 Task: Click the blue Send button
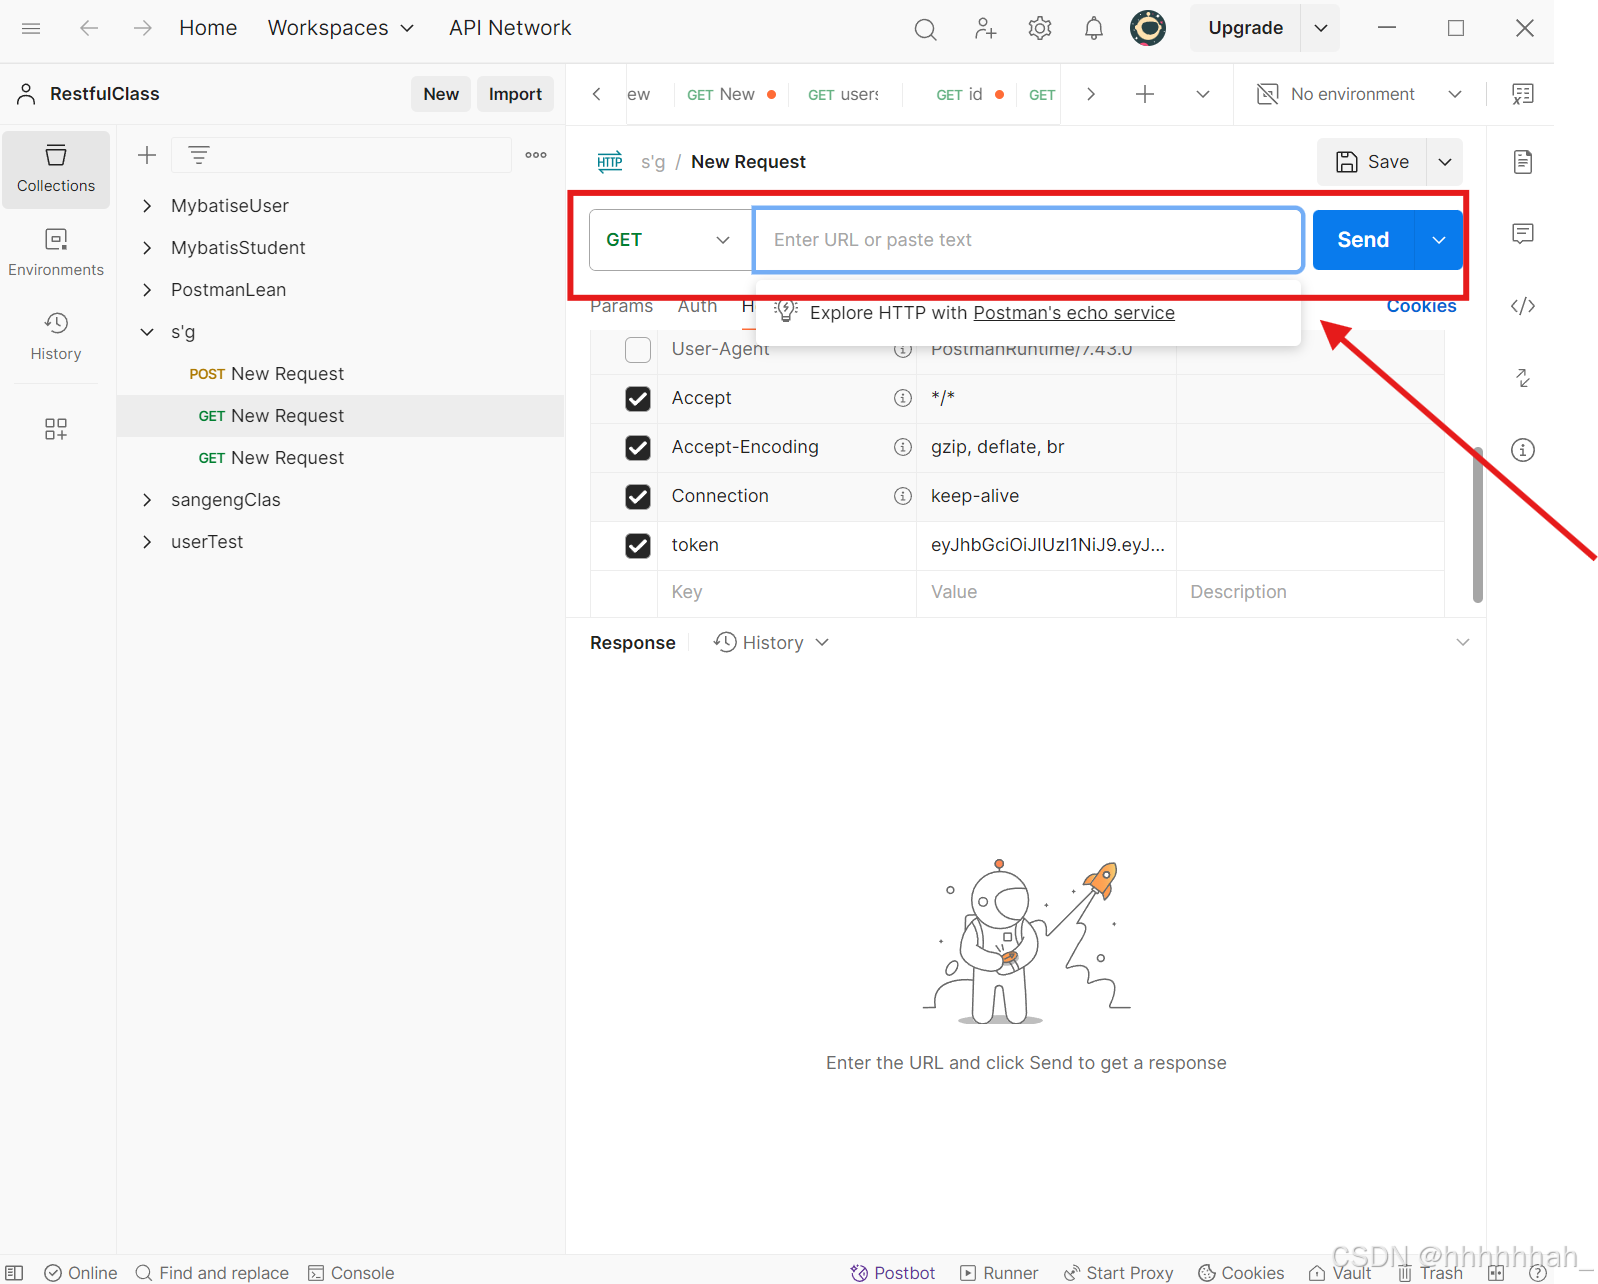(x=1363, y=240)
